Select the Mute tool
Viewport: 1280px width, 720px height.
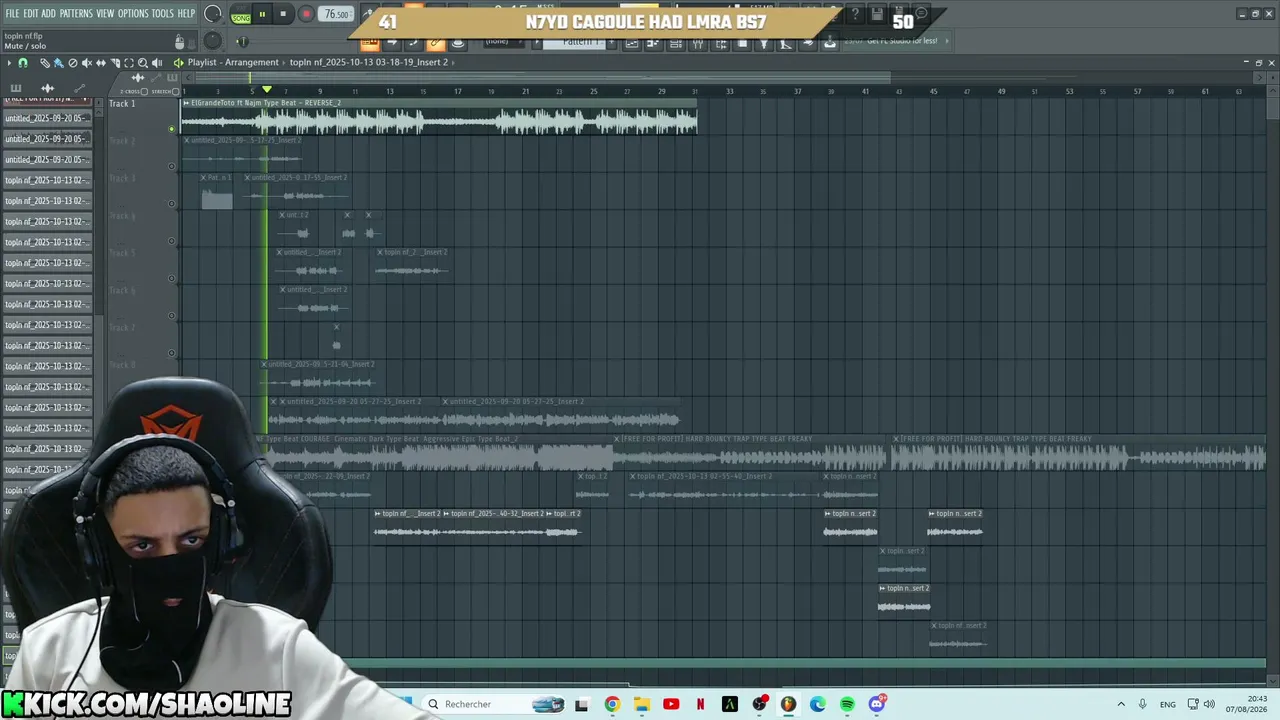(x=86, y=63)
